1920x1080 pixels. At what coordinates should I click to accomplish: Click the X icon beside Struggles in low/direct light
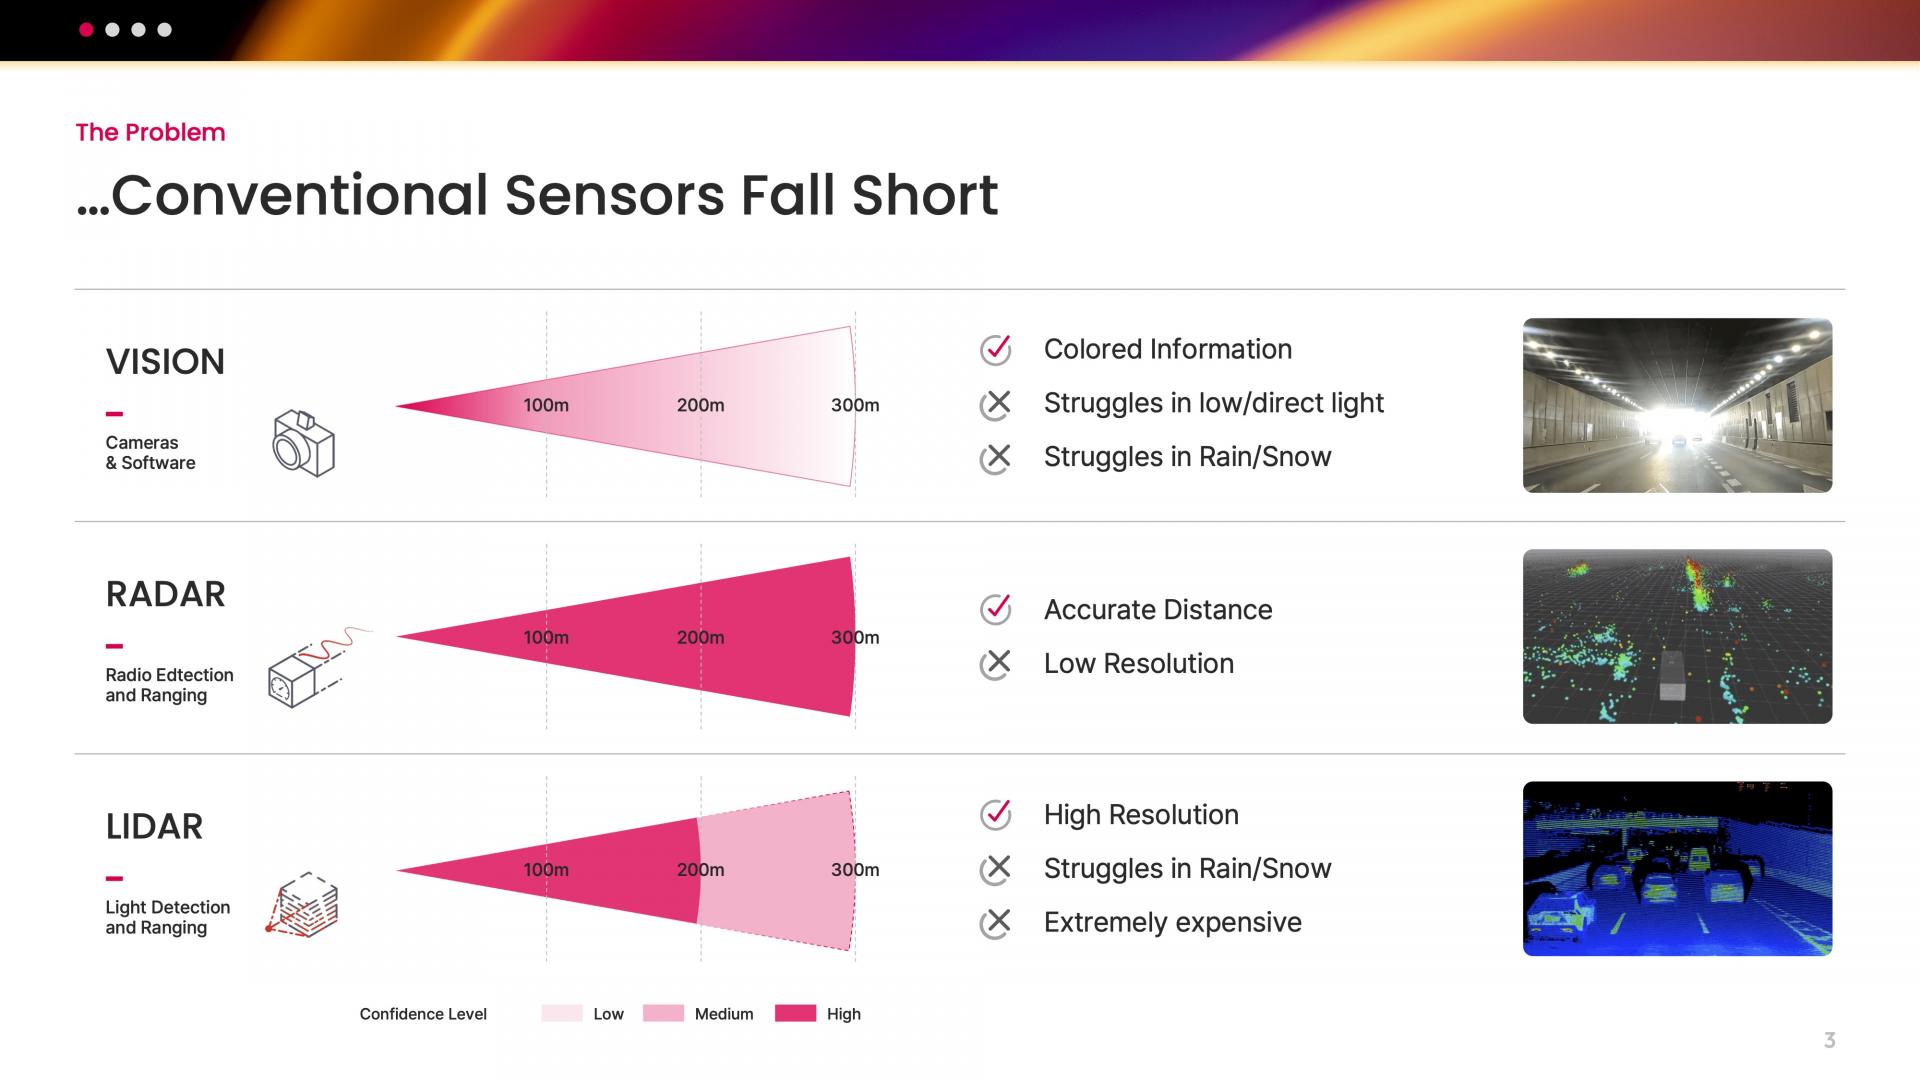click(996, 403)
